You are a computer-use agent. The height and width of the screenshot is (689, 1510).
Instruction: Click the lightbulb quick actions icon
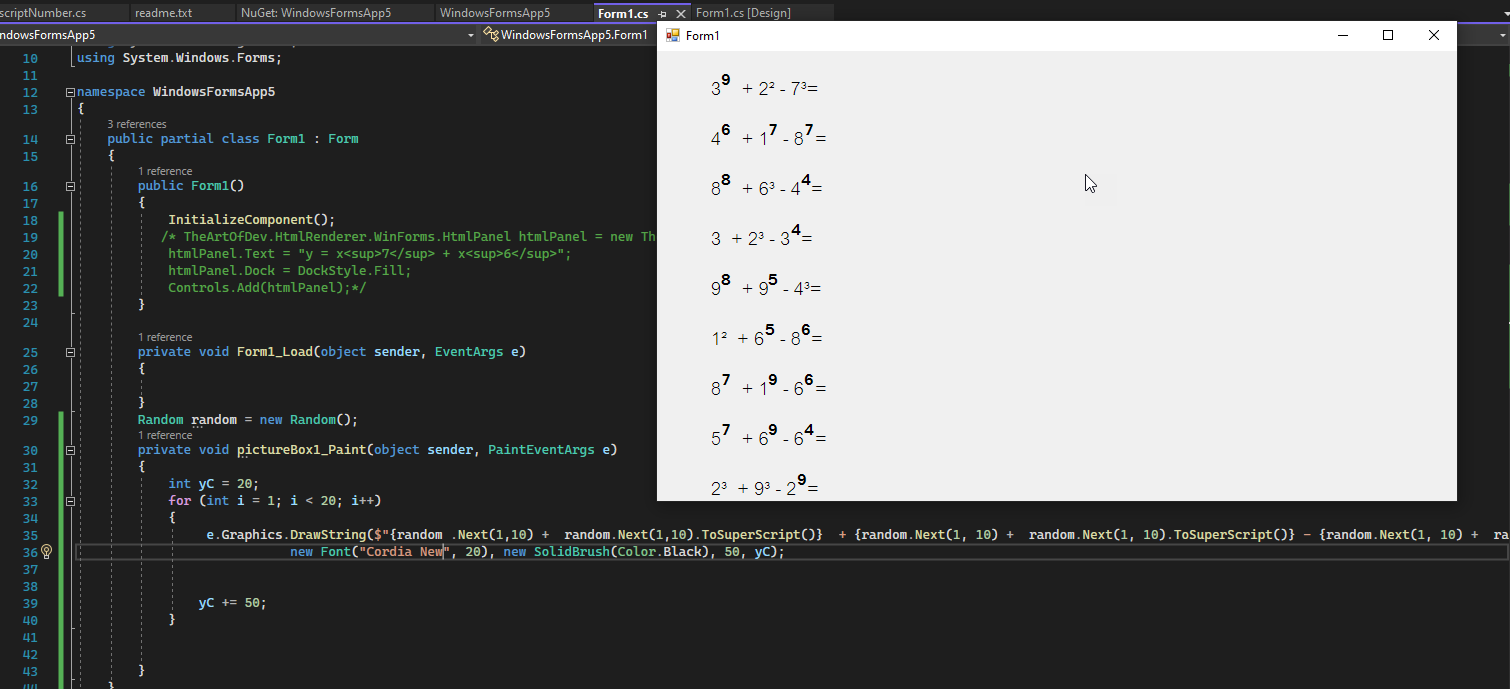pos(46,552)
